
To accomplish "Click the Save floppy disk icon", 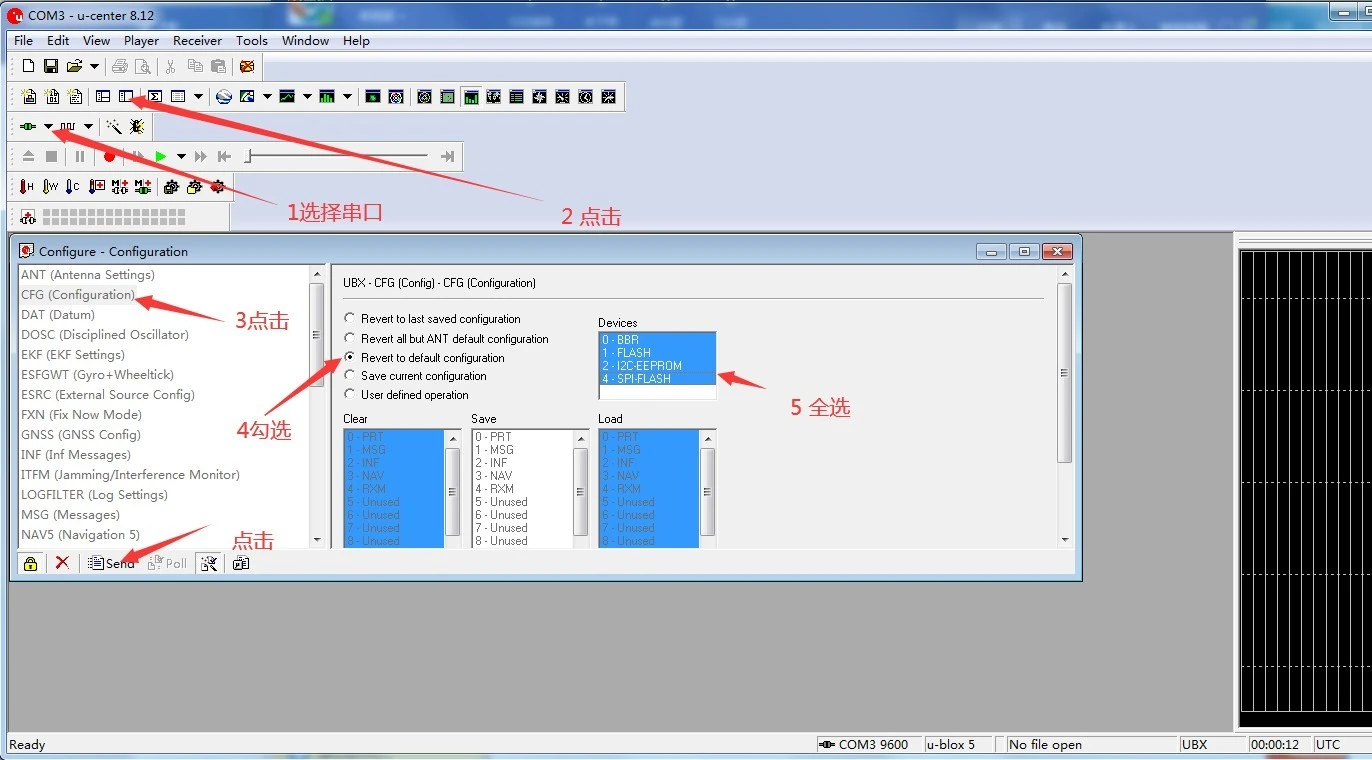I will 51,67.
